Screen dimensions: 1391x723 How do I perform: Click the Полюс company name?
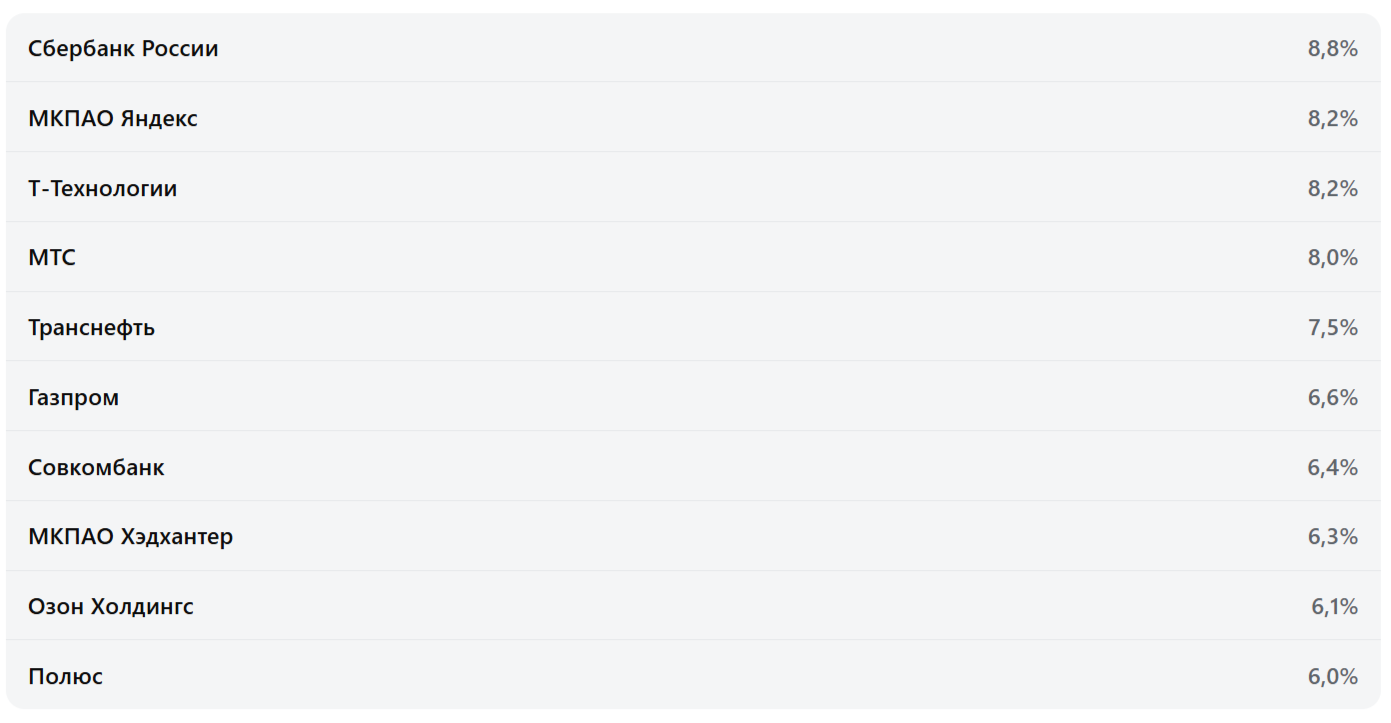tap(66, 677)
